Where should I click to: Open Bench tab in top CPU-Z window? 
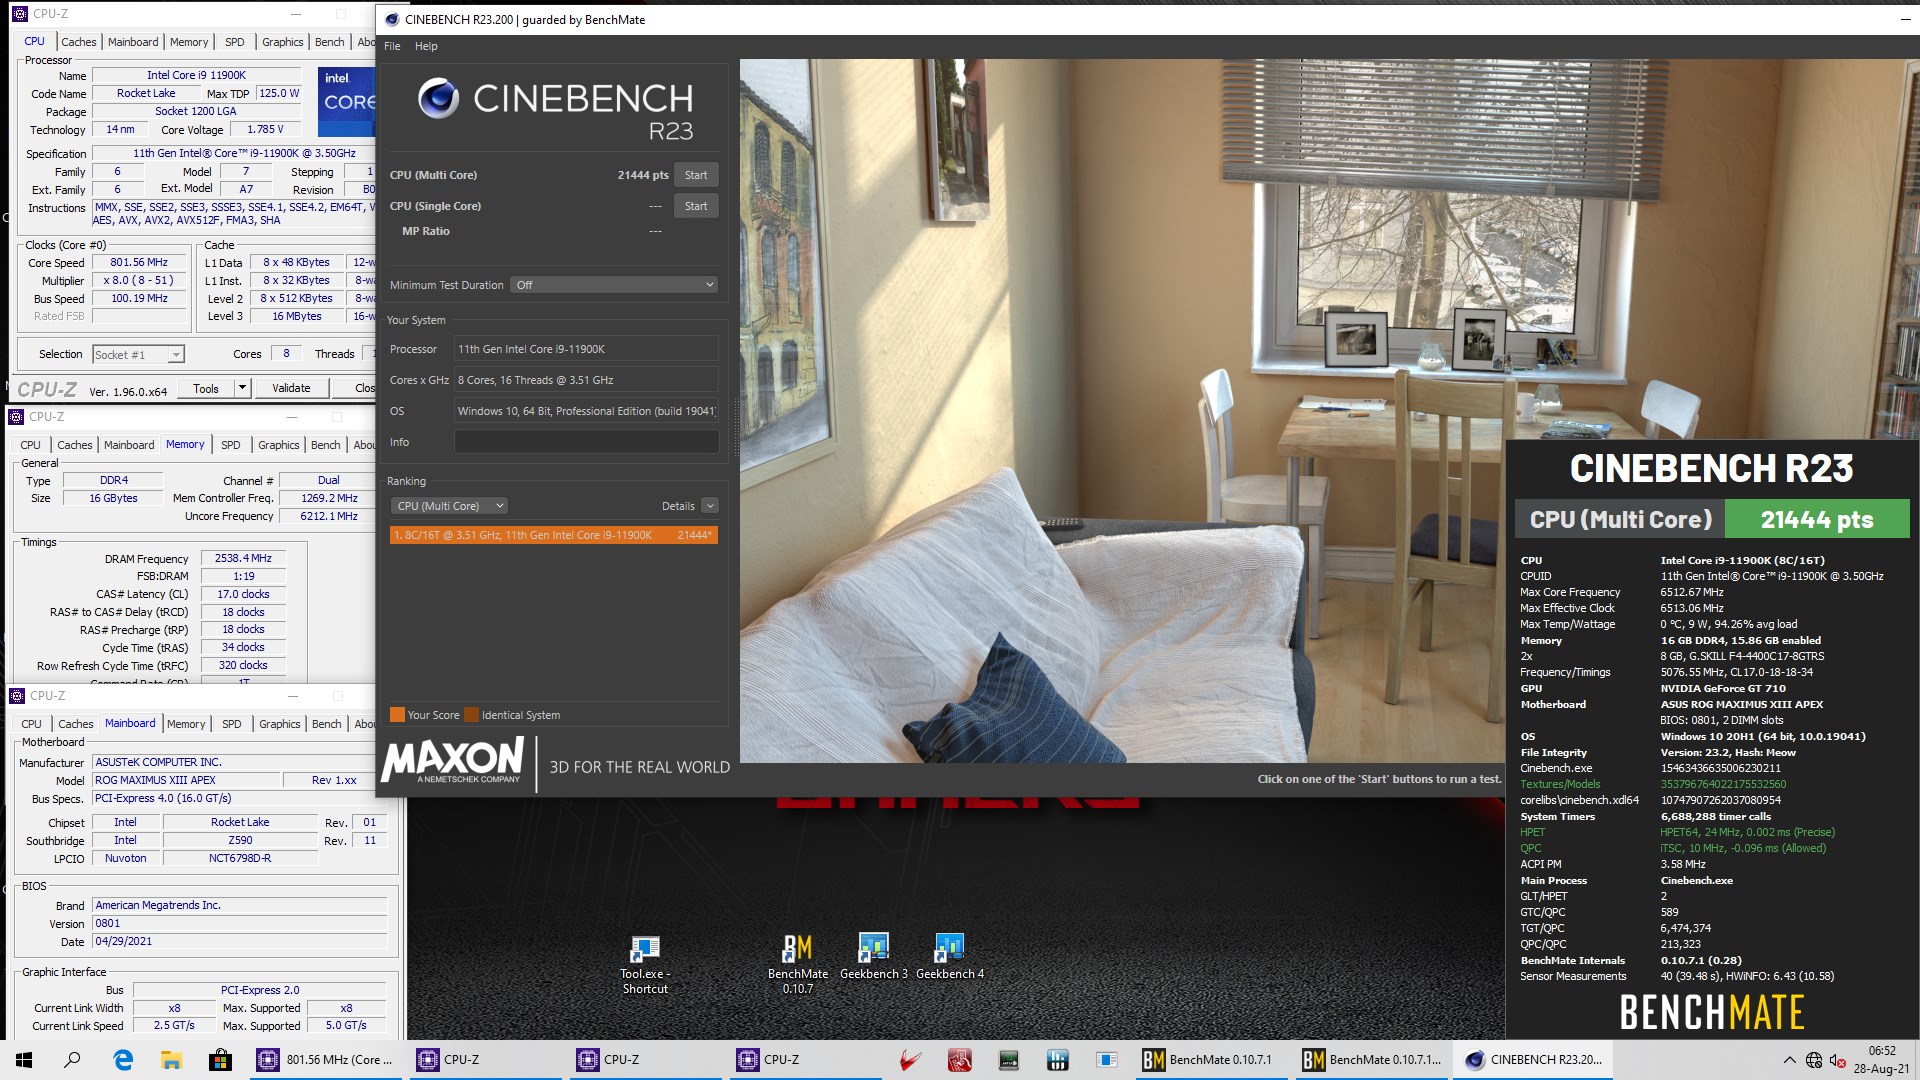pos(329,42)
